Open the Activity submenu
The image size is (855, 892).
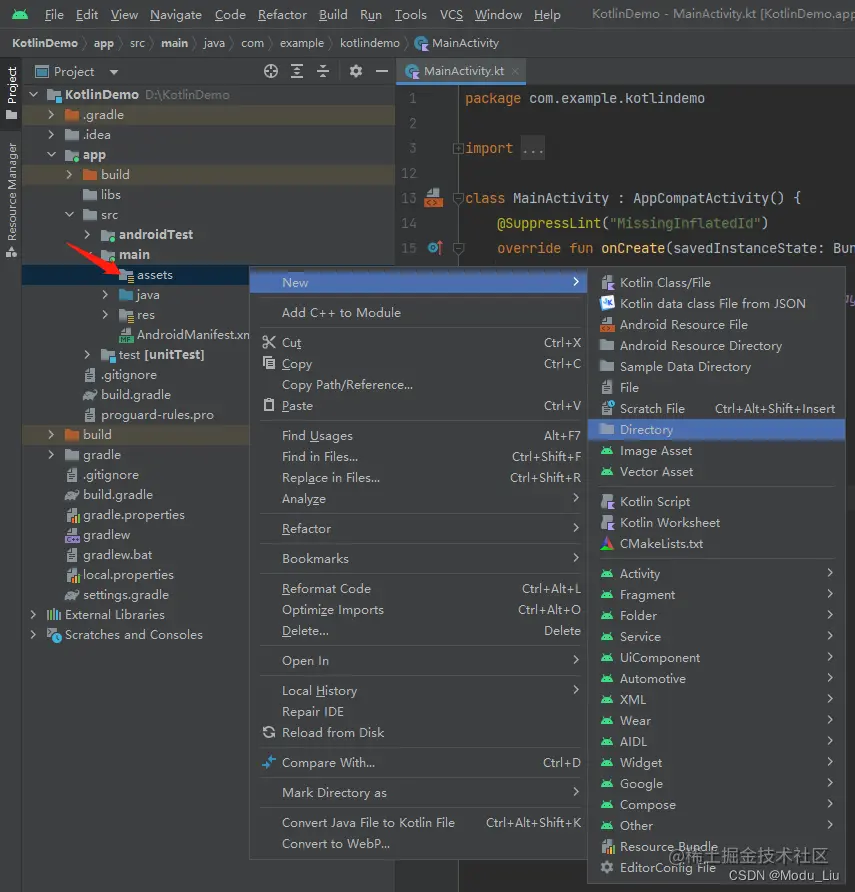click(716, 573)
